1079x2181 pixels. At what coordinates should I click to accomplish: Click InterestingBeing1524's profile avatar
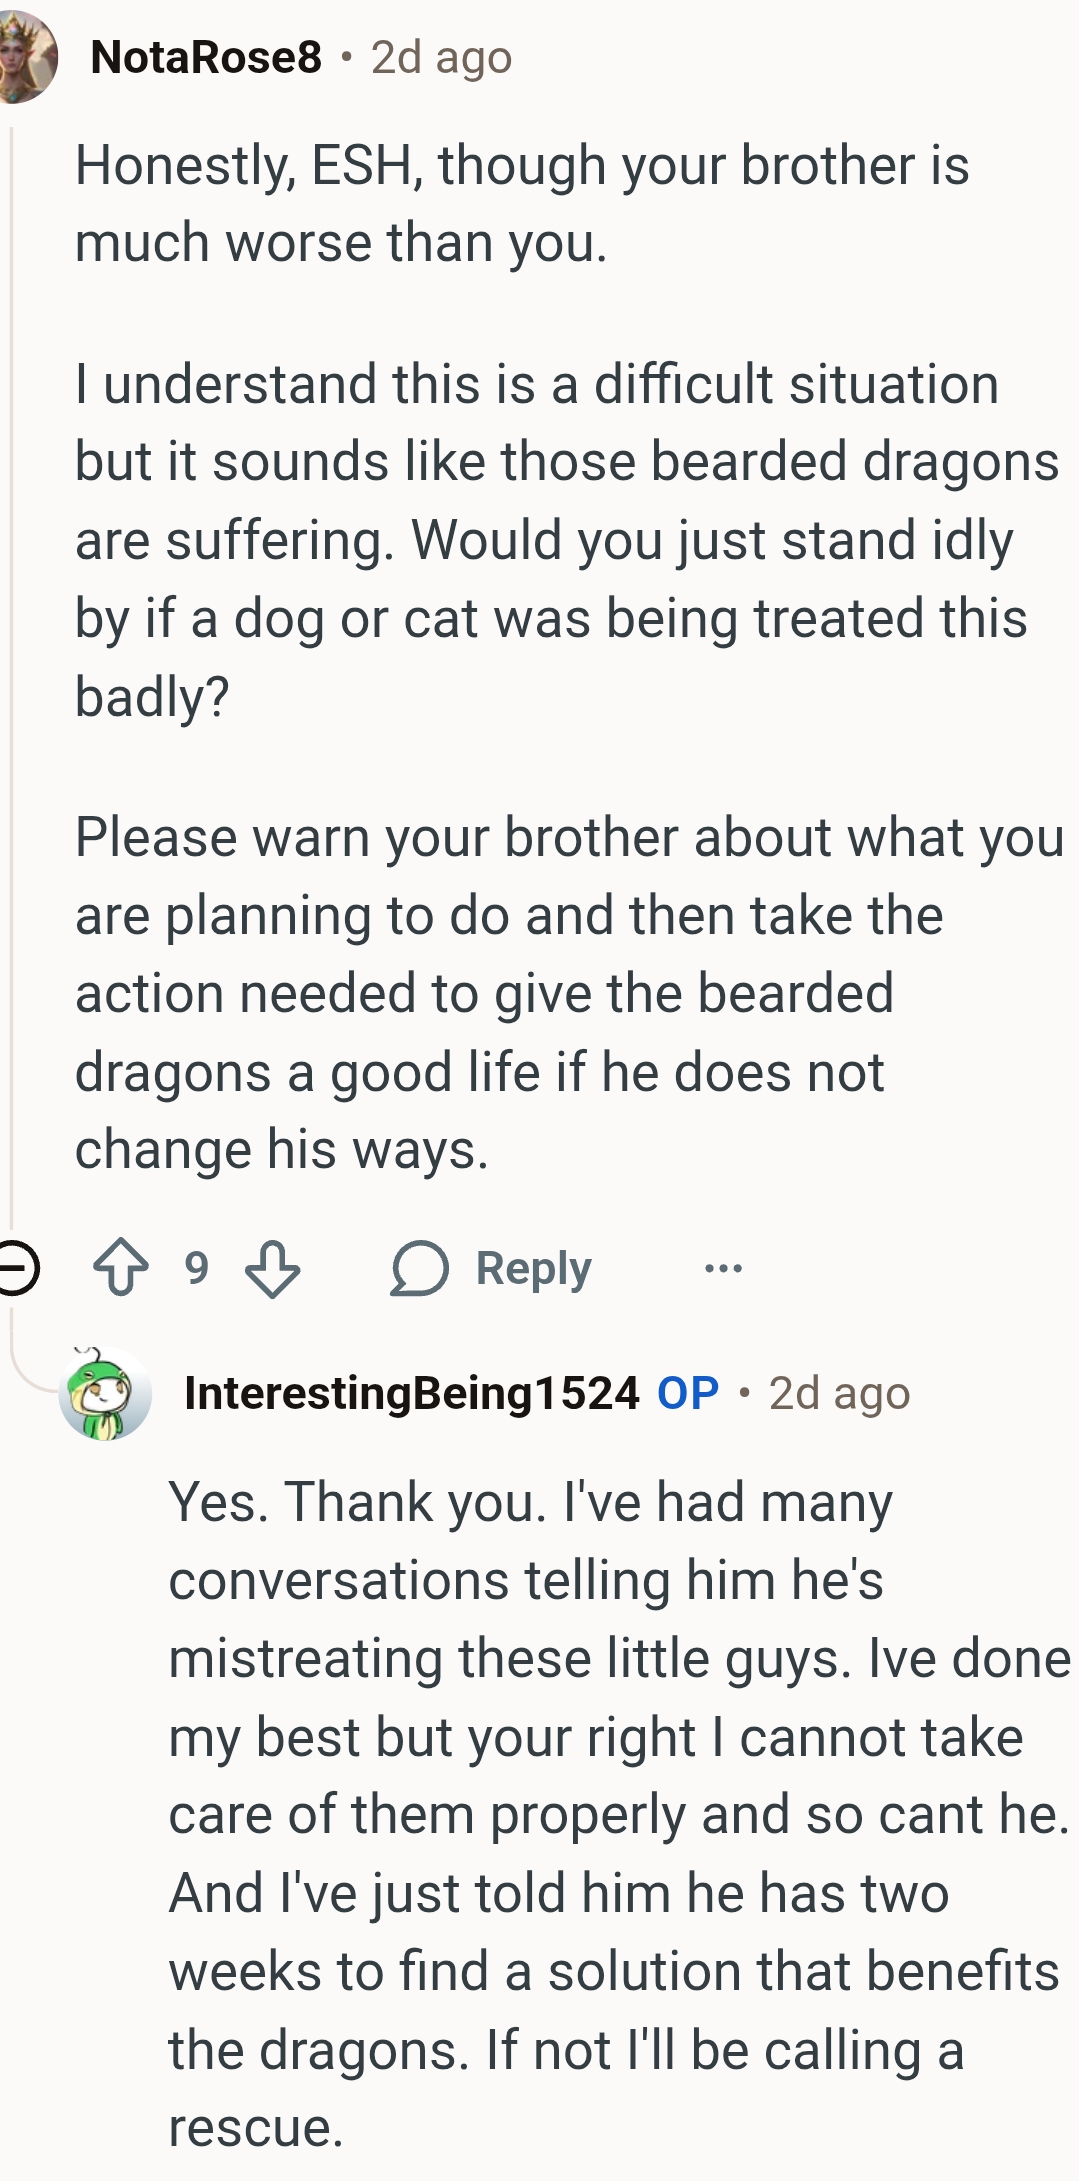coord(100,1403)
